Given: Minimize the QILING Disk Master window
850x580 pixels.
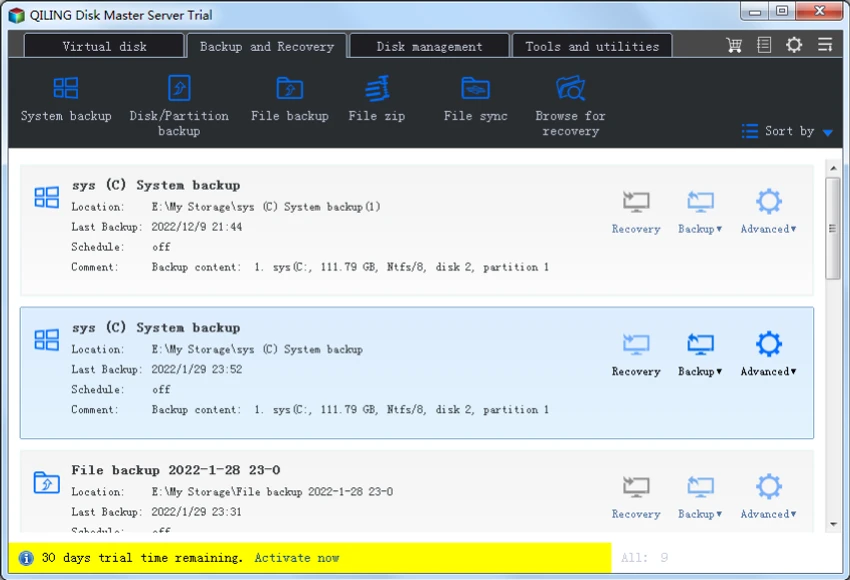Looking at the screenshot, I should point(755,11).
